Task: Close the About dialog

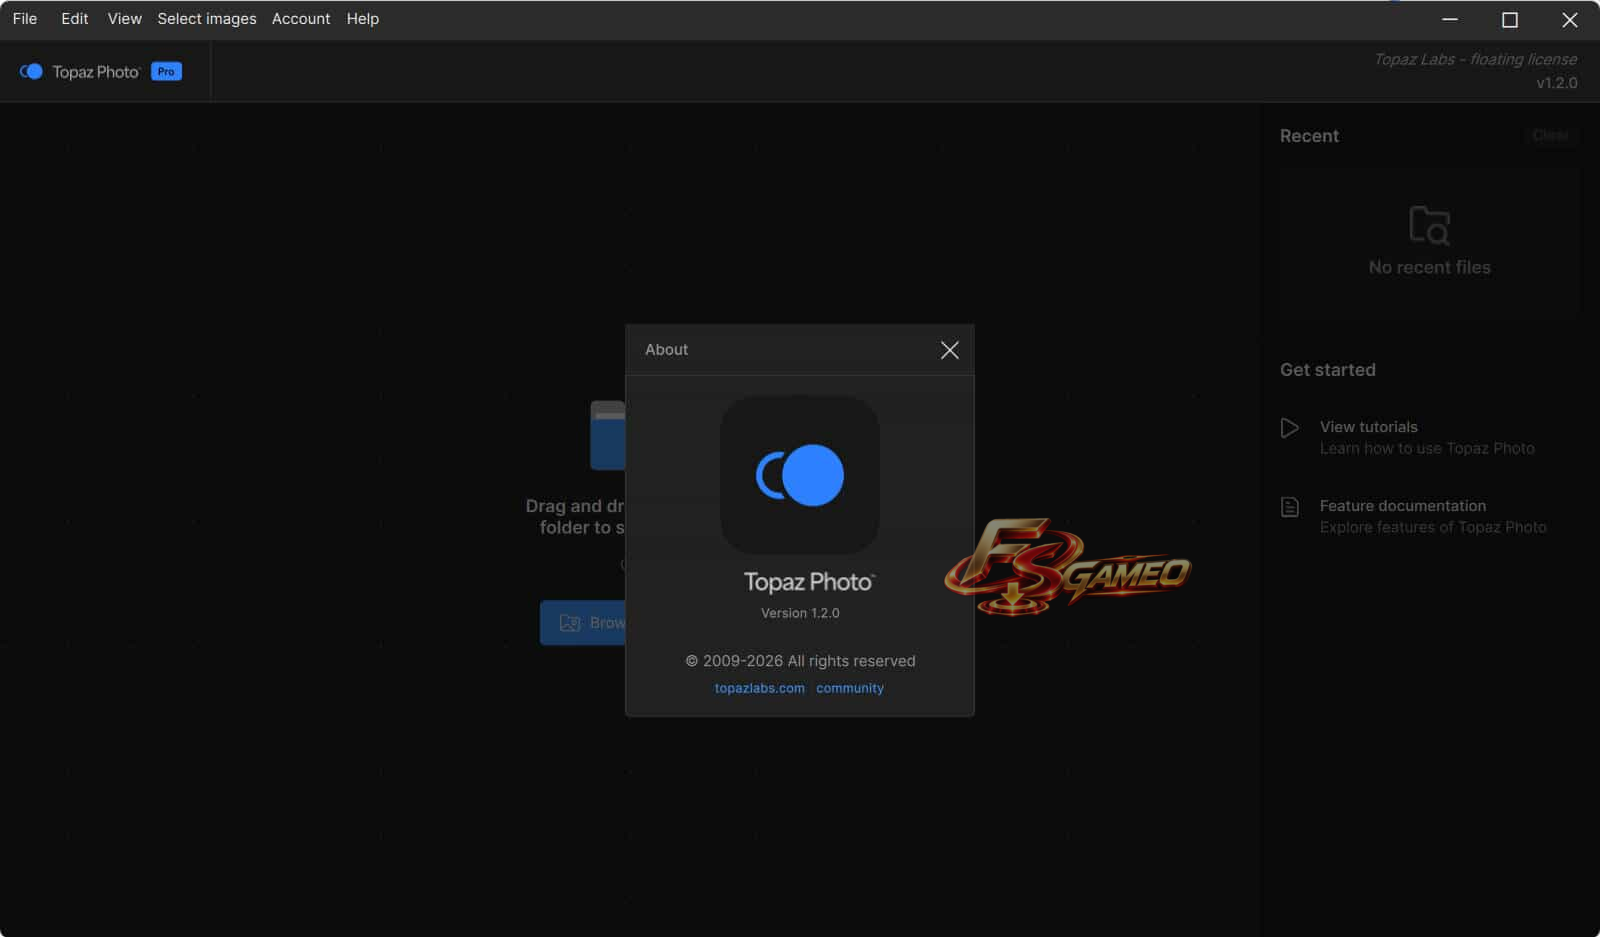Action: (950, 350)
